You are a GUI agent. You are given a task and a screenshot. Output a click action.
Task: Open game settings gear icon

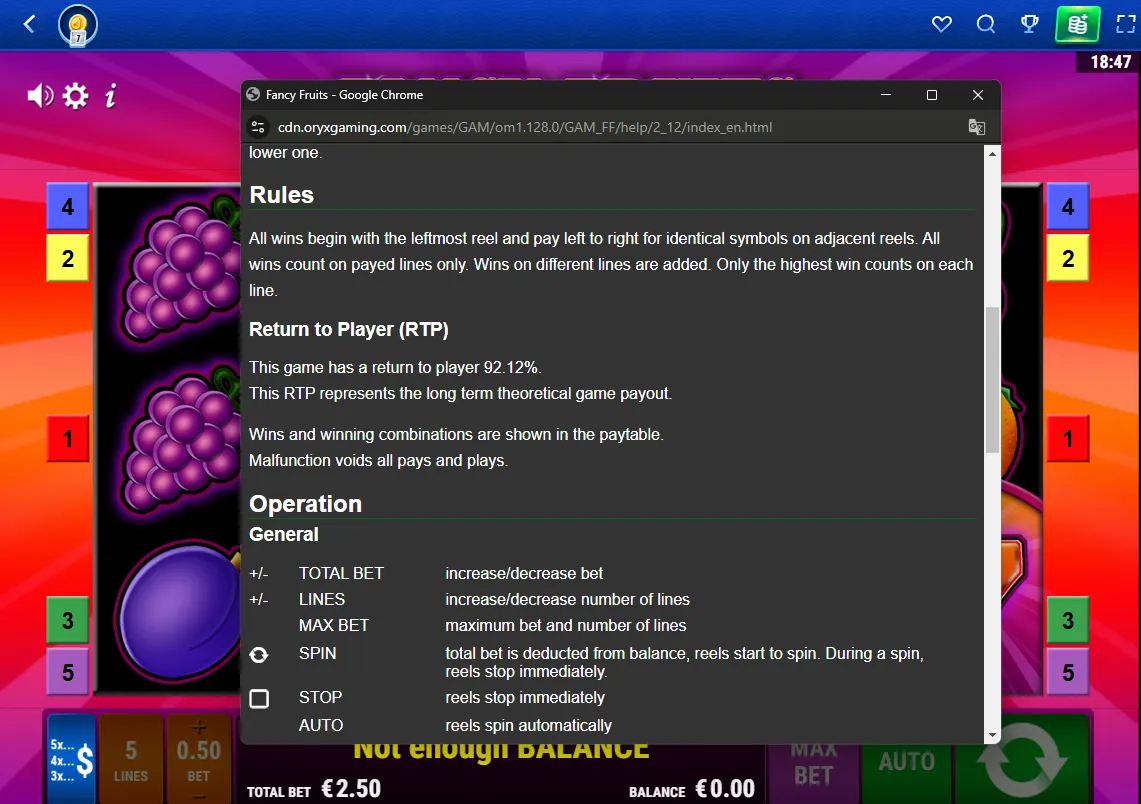(x=75, y=95)
